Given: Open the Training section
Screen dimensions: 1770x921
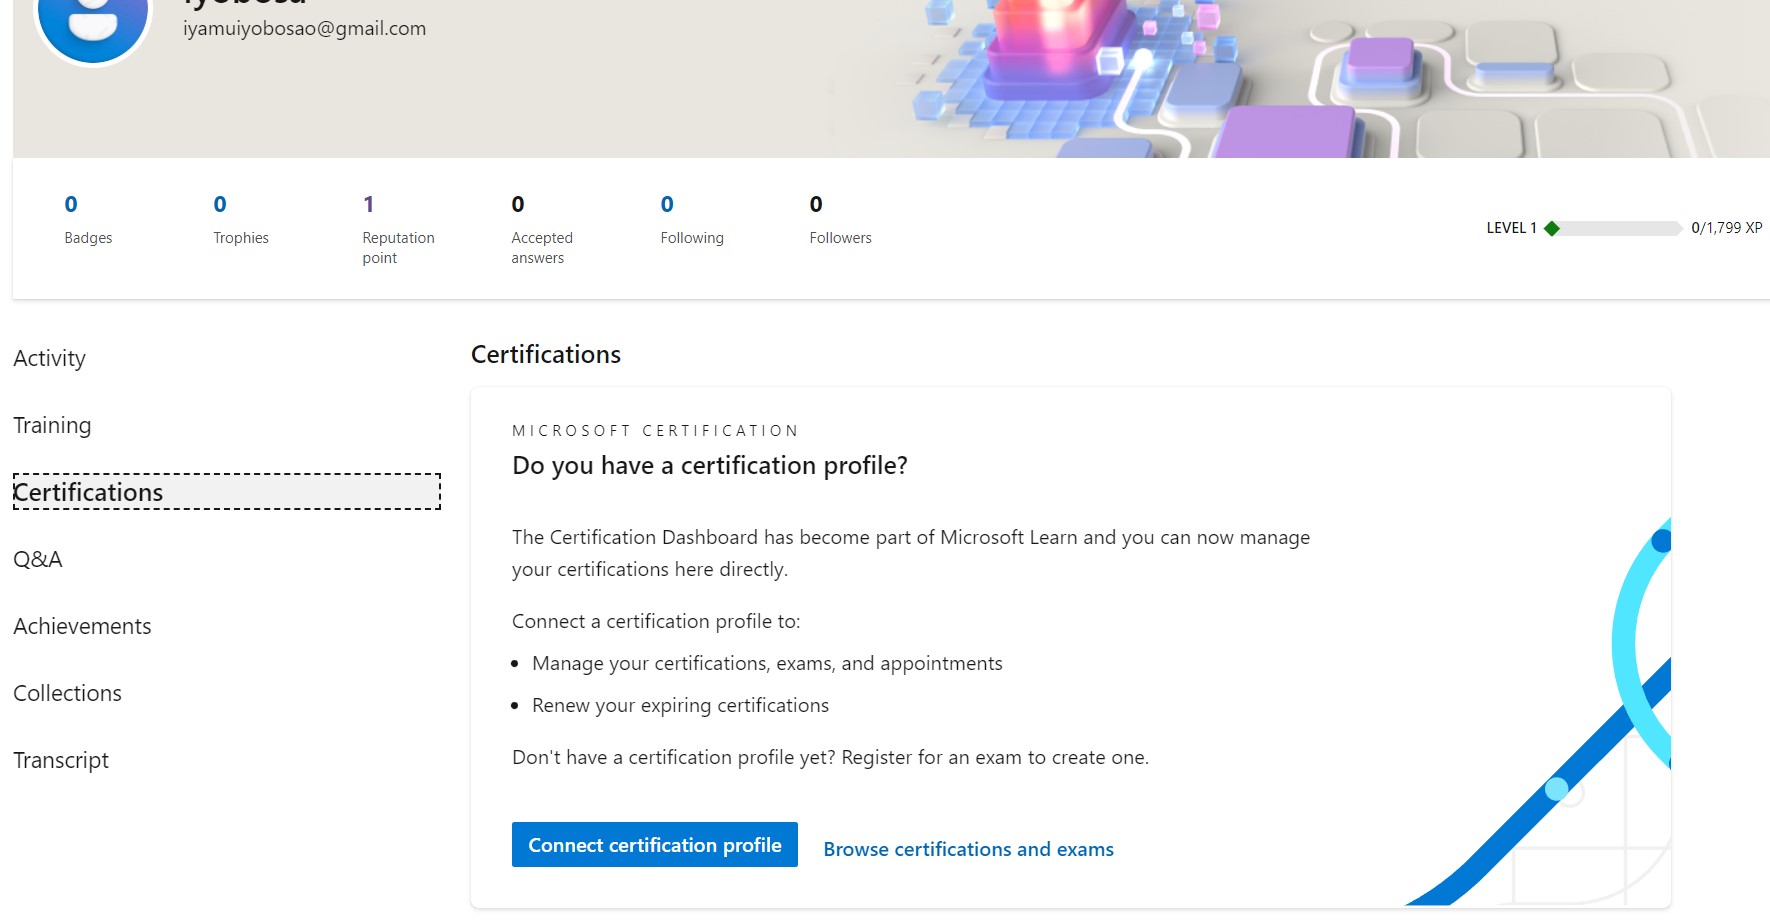Looking at the screenshot, I should (52, 425).
